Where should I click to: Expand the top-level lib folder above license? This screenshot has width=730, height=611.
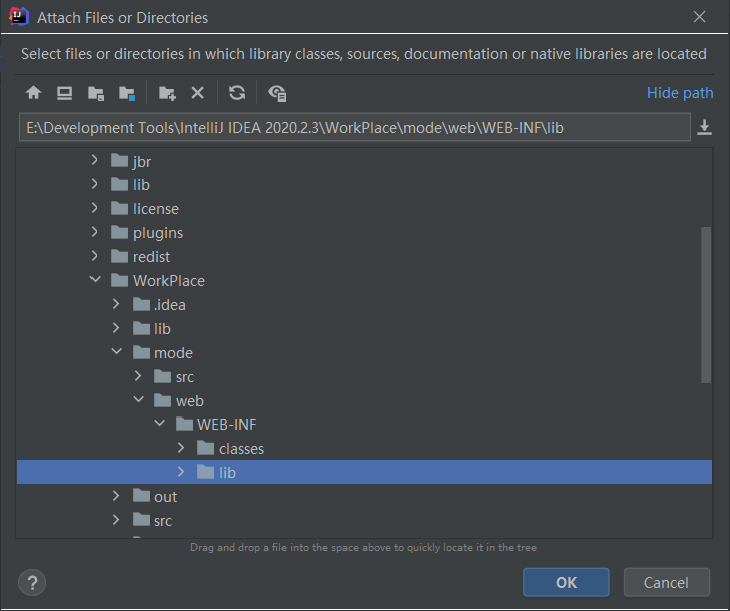(95, 184)
